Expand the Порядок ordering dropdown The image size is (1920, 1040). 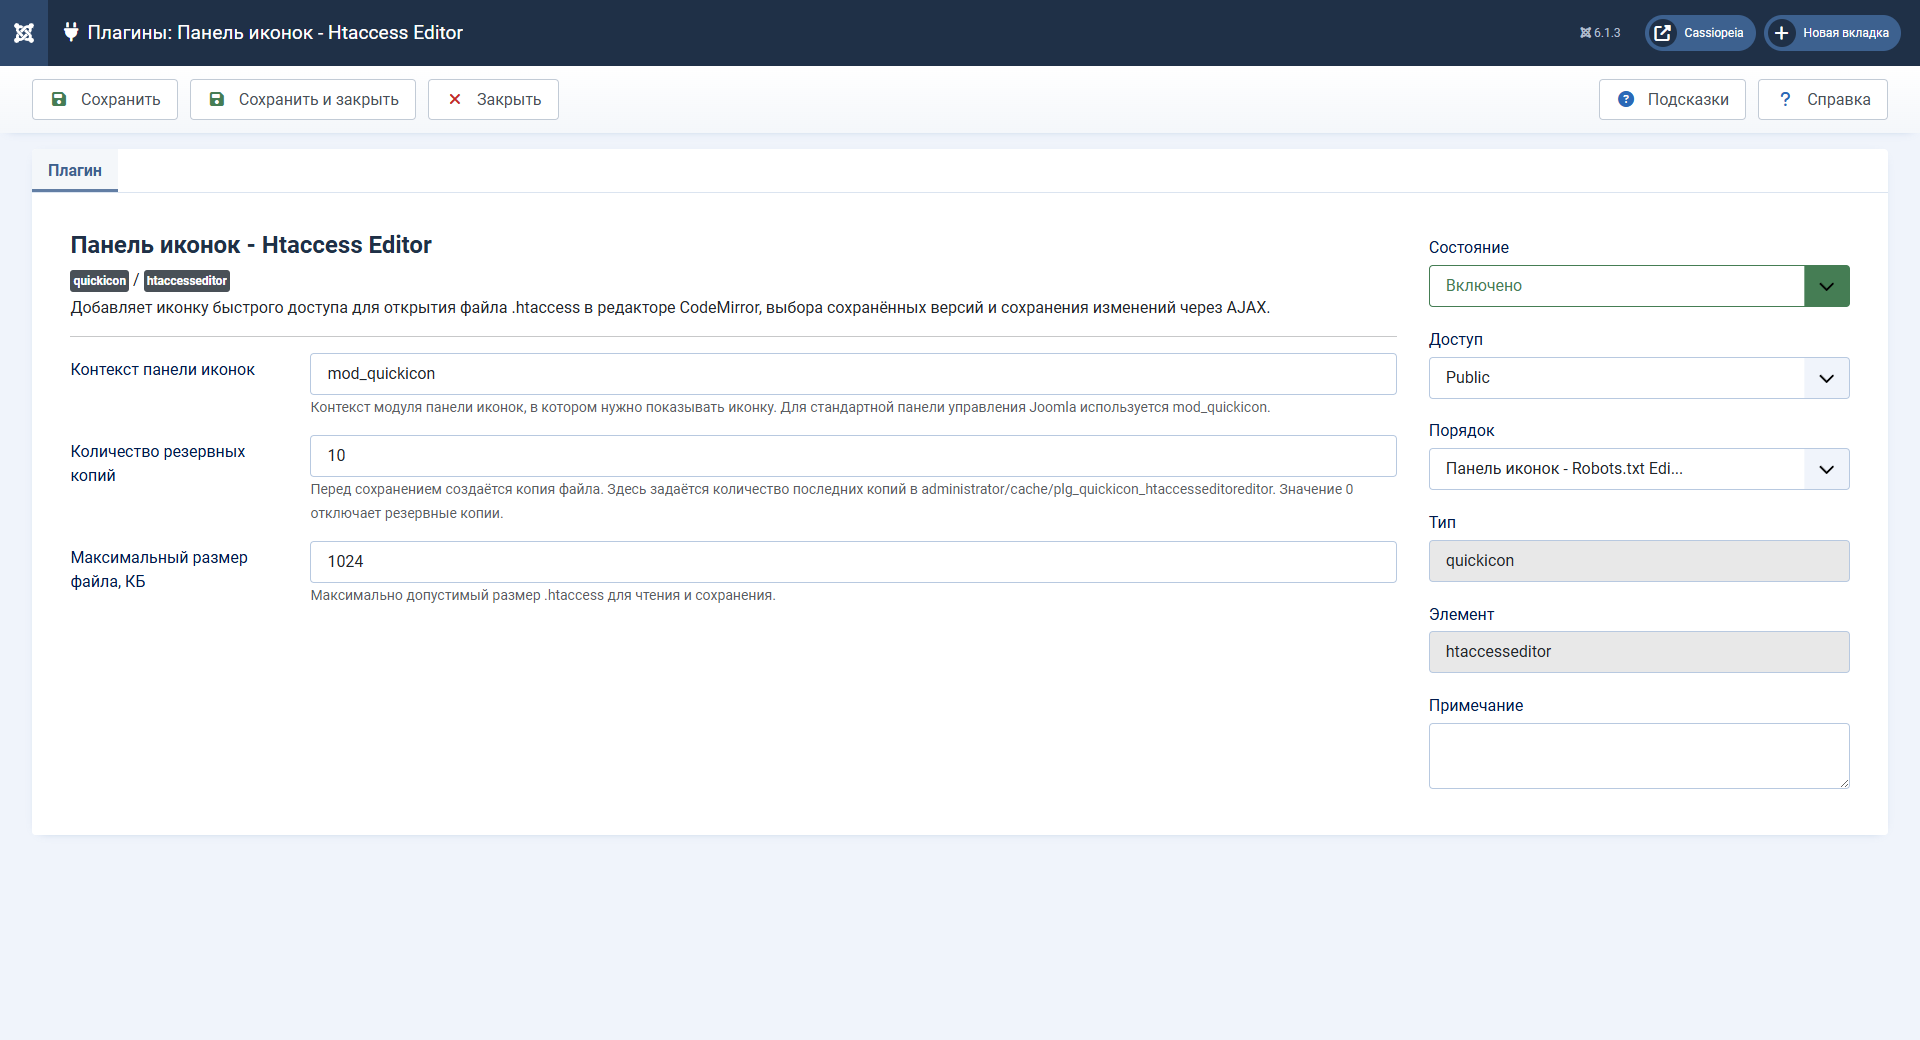tap(1639, 469)
